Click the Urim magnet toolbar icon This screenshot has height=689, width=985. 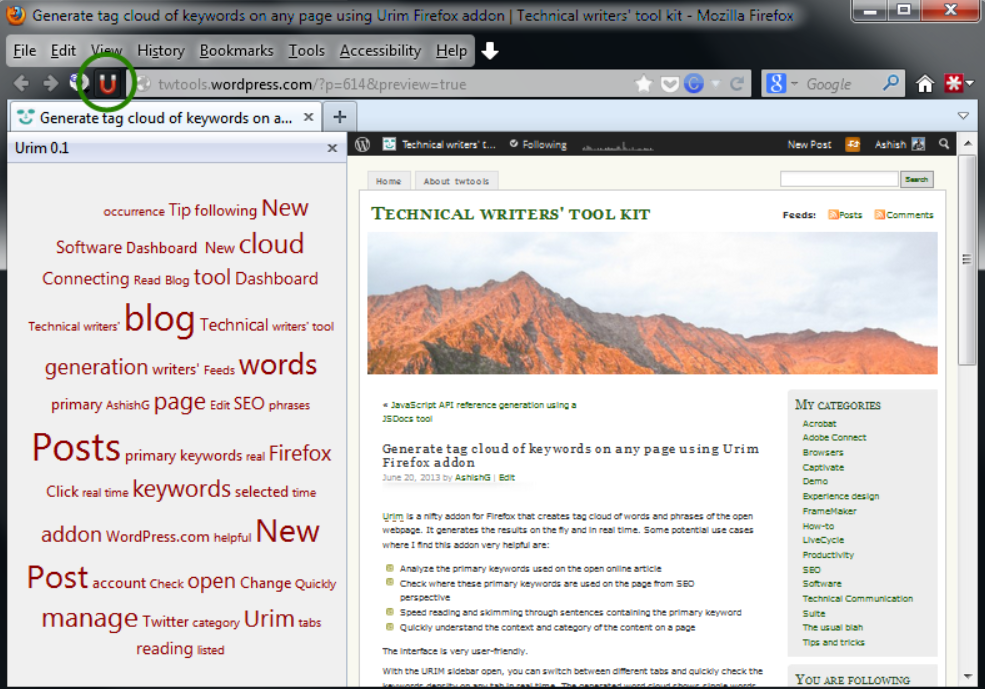coord(107,84)
